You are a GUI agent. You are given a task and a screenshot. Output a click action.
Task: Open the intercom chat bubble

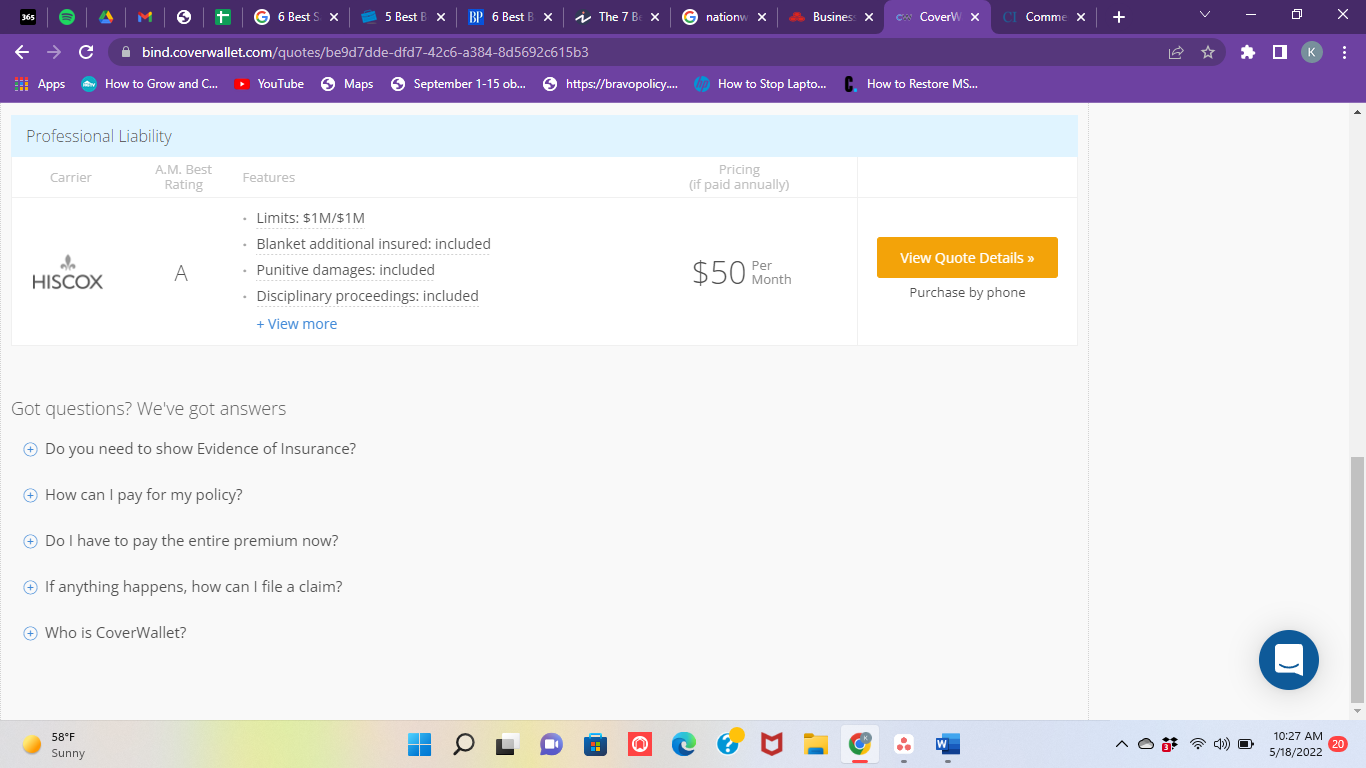(x=1288, y=660)
